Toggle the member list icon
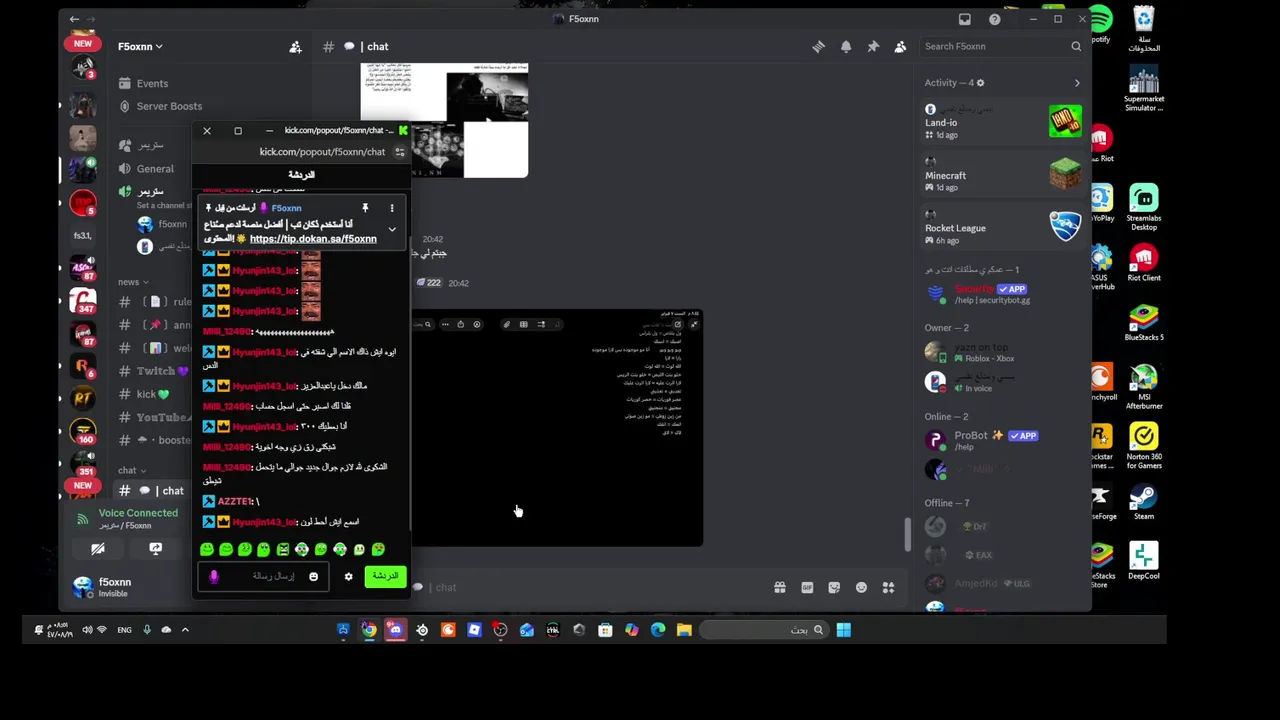 [x=900, y=46]
